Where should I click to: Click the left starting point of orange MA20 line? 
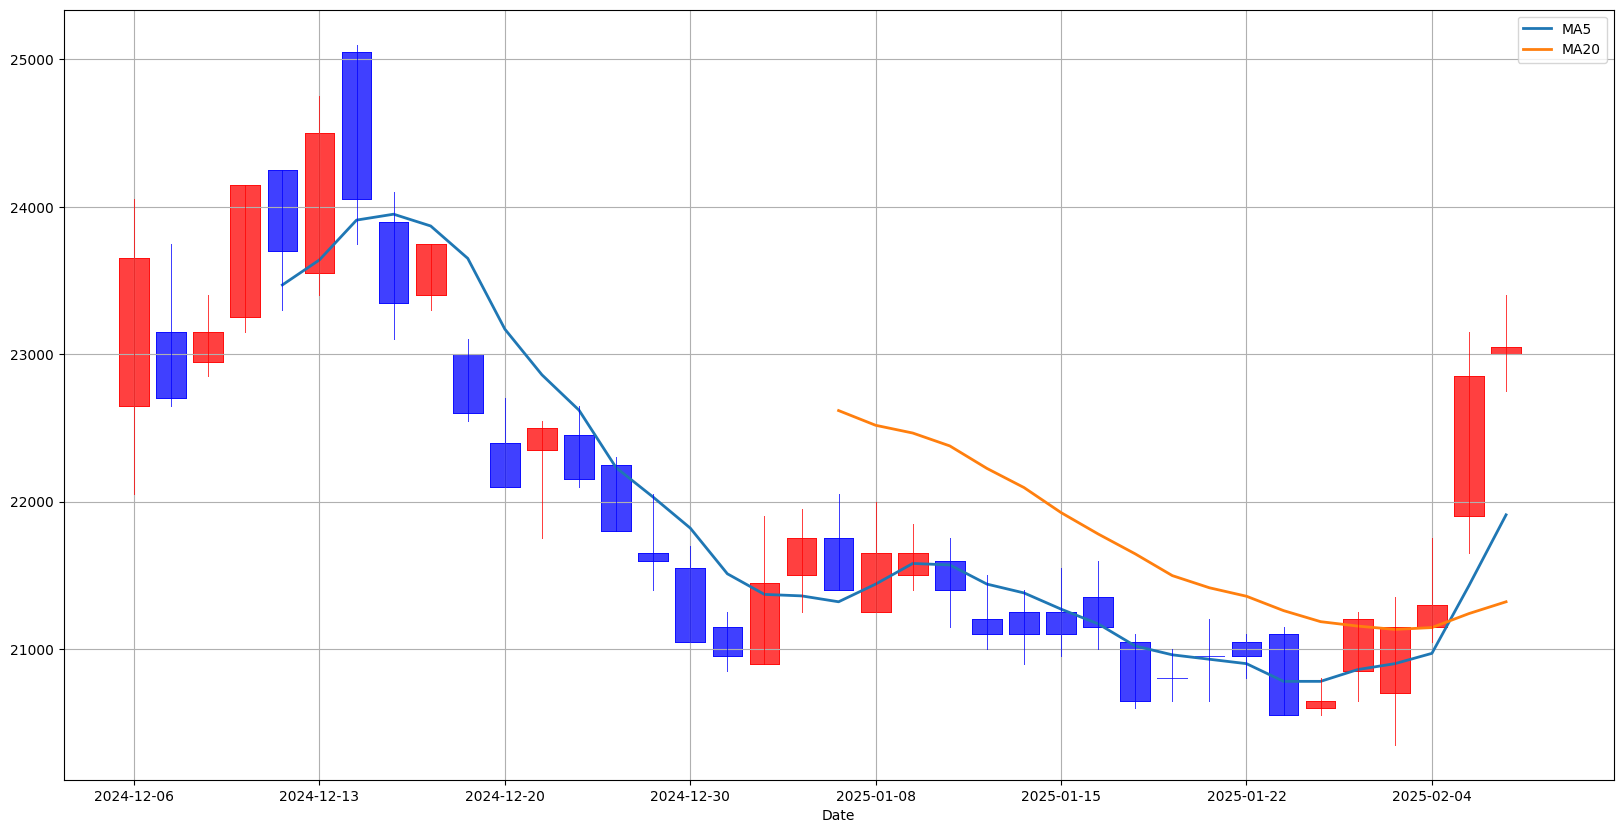coord(838,410)
